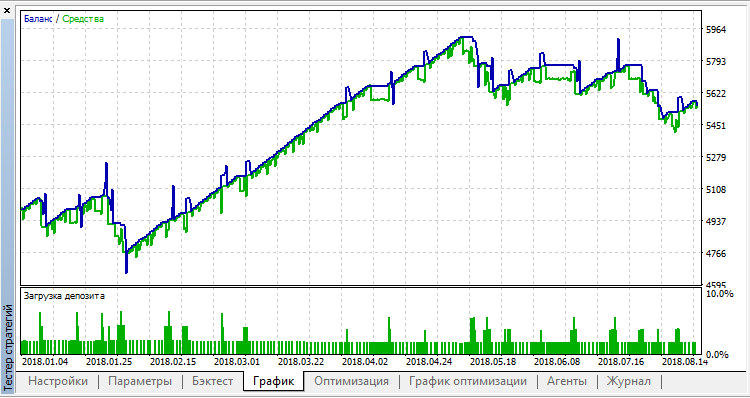The width and height of the screenshot is (750, 398).
Task: Select the График tab
Action: coord(273,382)
